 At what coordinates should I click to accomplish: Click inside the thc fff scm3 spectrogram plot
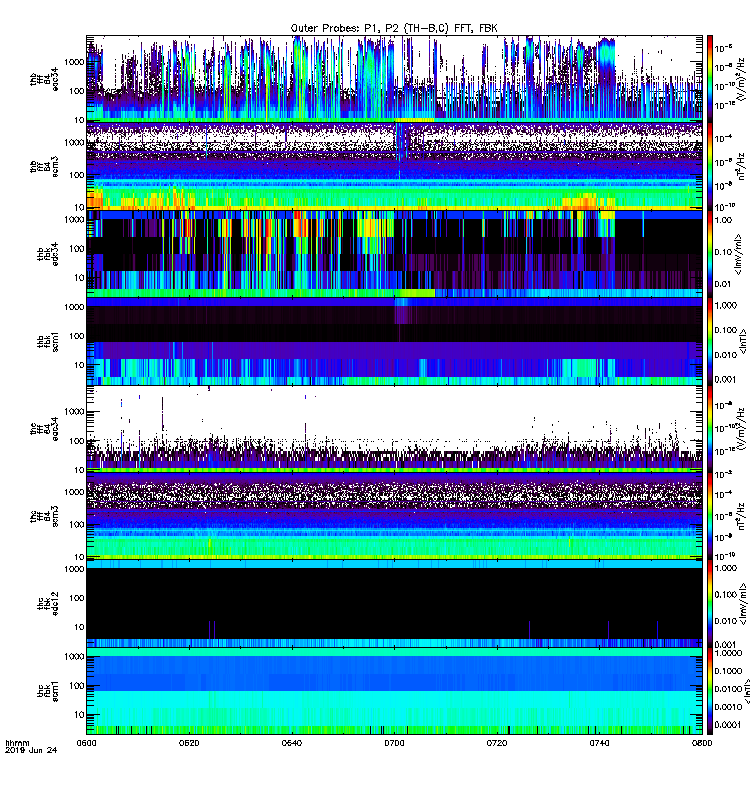coord(394,516)
